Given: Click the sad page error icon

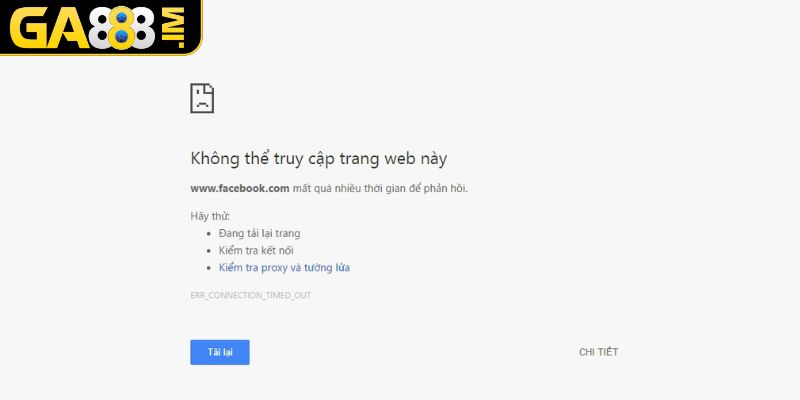Looking at the screenshot, I should pos(202,98).
